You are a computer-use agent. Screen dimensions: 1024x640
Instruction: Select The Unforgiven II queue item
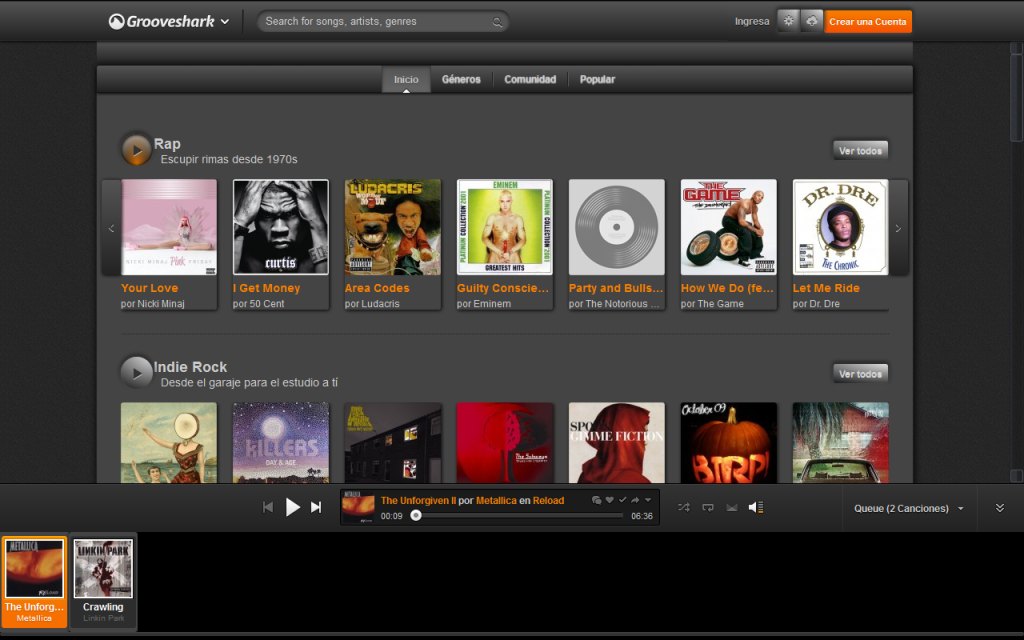coord(34,583)
